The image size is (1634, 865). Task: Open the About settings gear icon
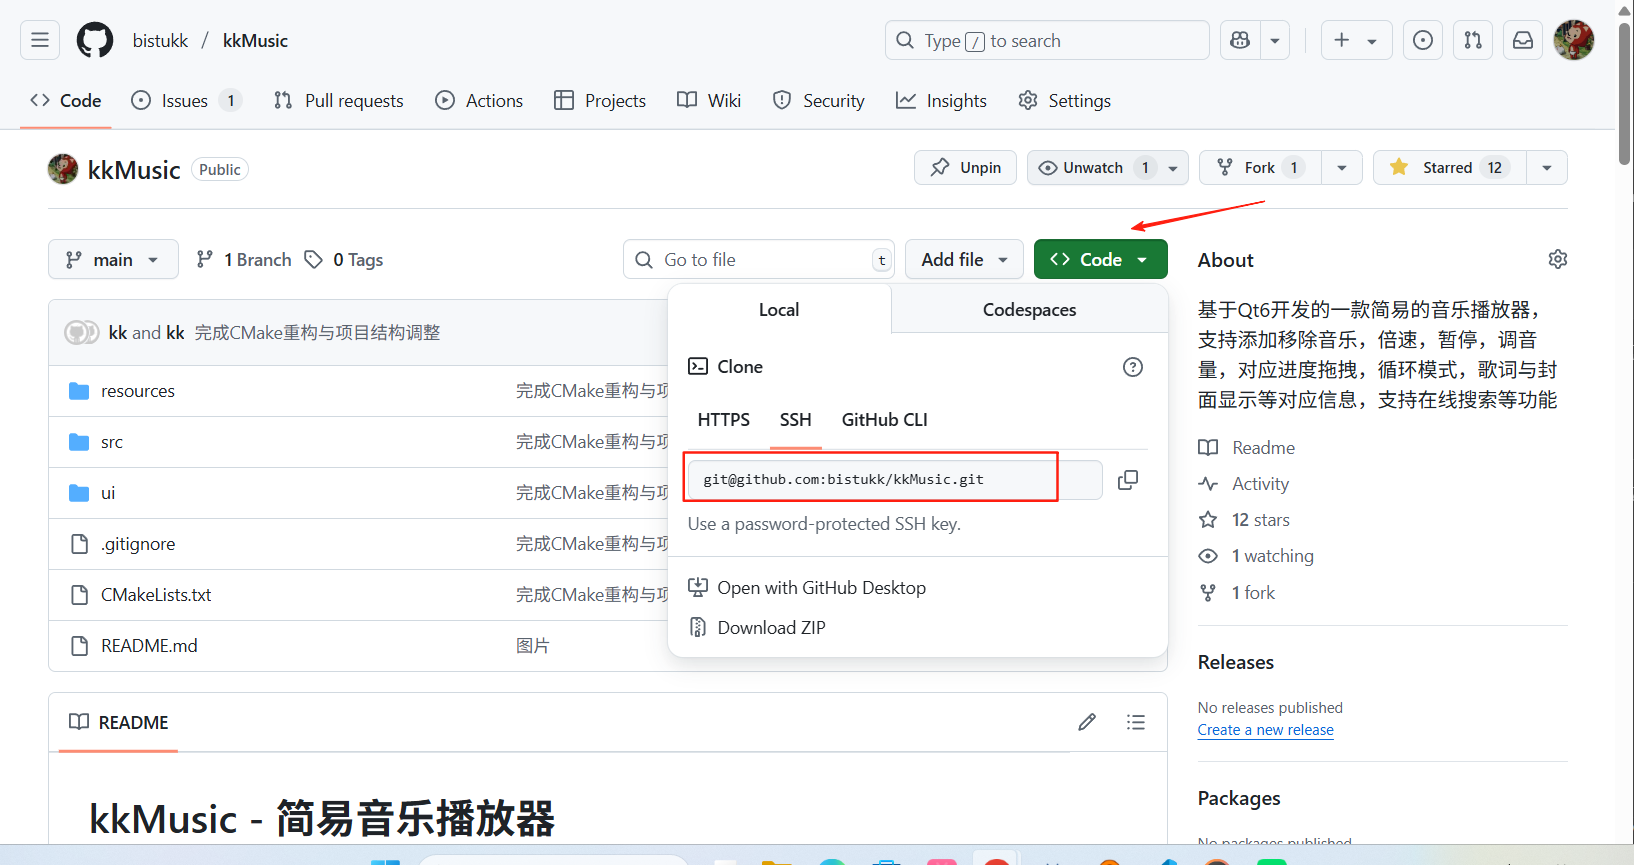pyautogui.click(x=1558, y=259)
